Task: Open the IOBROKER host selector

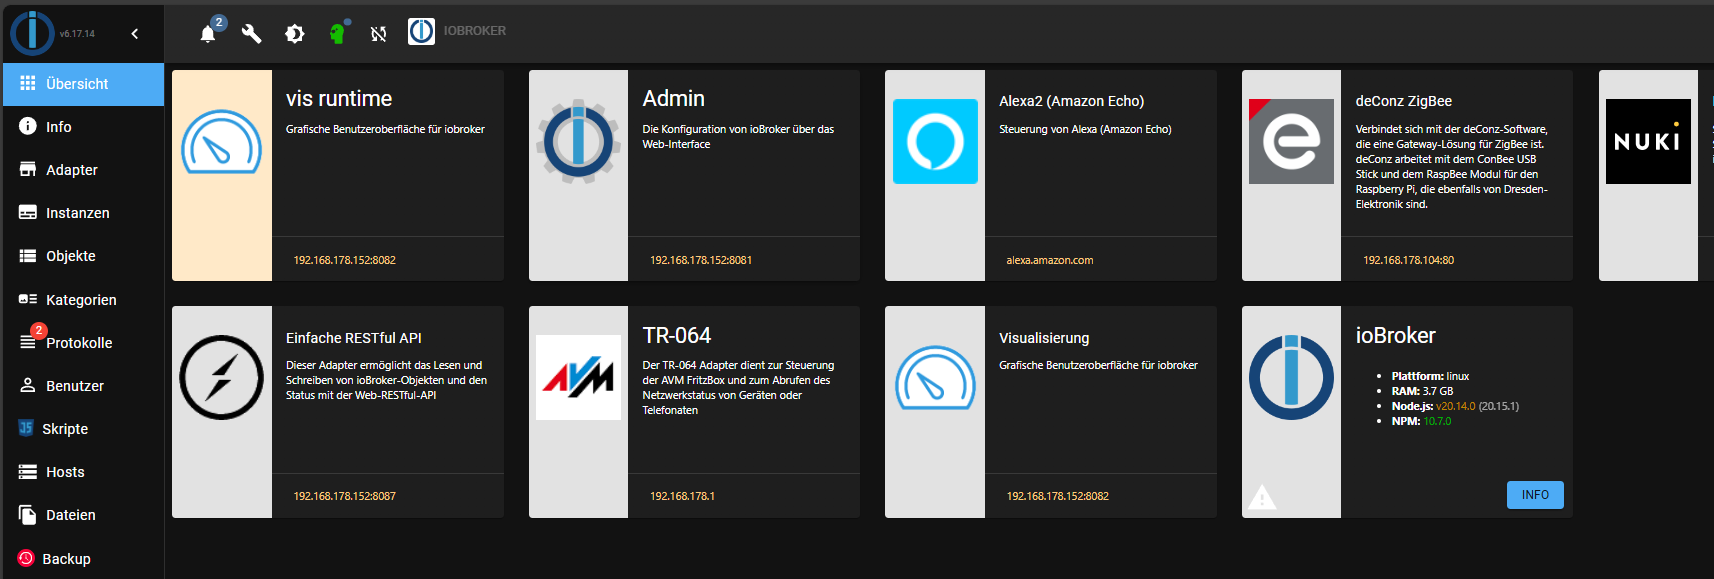Action: 457,32
